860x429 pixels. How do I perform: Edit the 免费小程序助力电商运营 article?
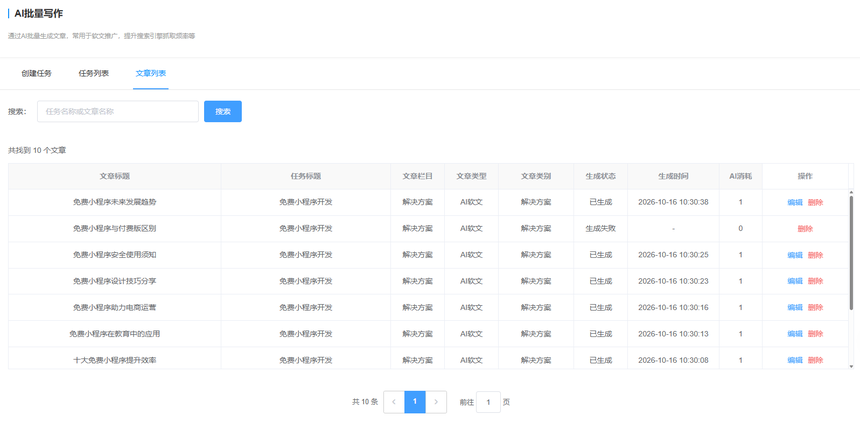point(795,308)
